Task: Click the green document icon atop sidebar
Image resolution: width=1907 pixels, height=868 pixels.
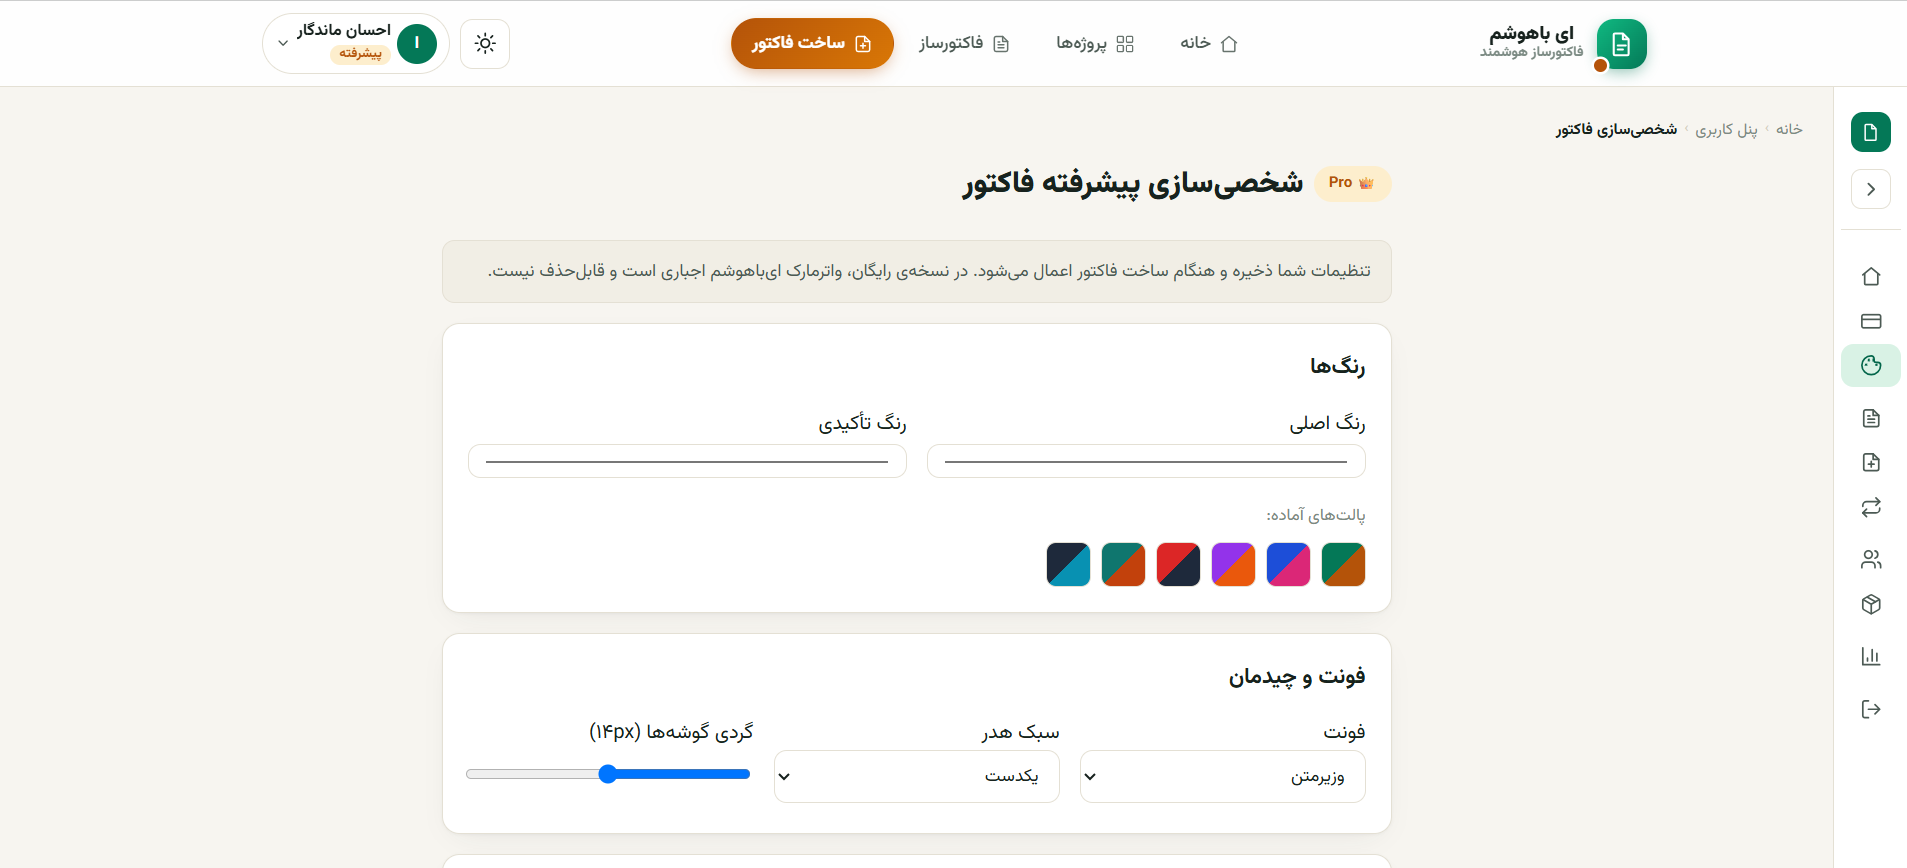Action: [1870, 132]
